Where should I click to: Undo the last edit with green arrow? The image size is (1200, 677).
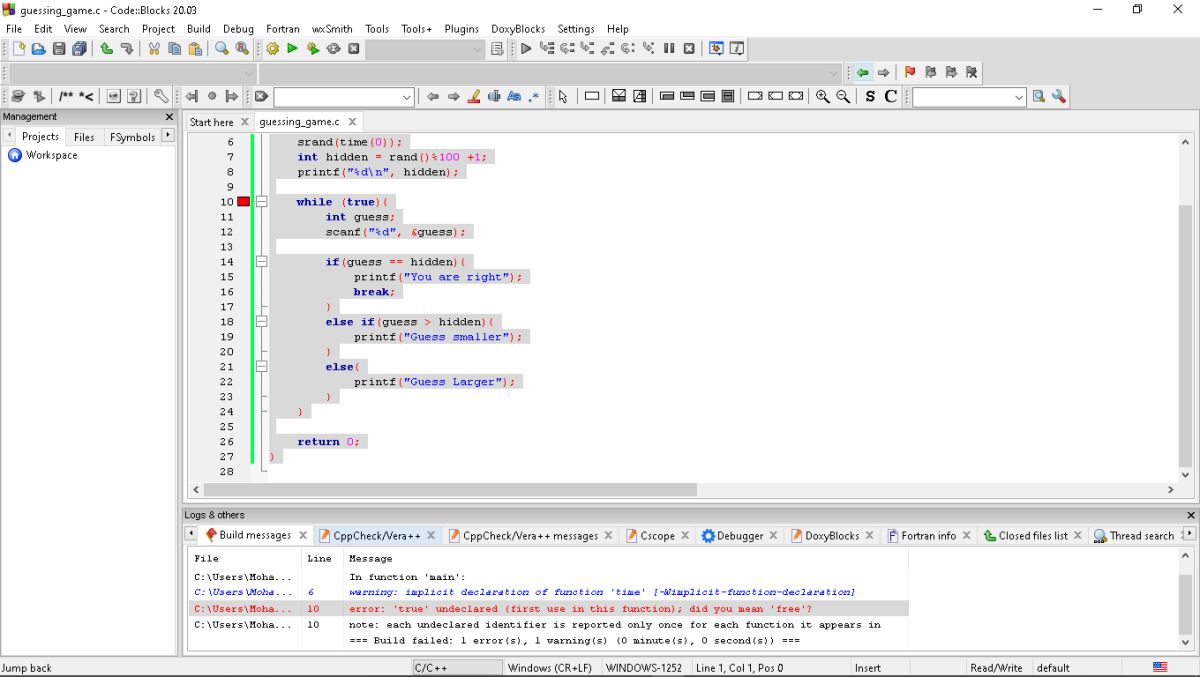click(x=106, y=49)
